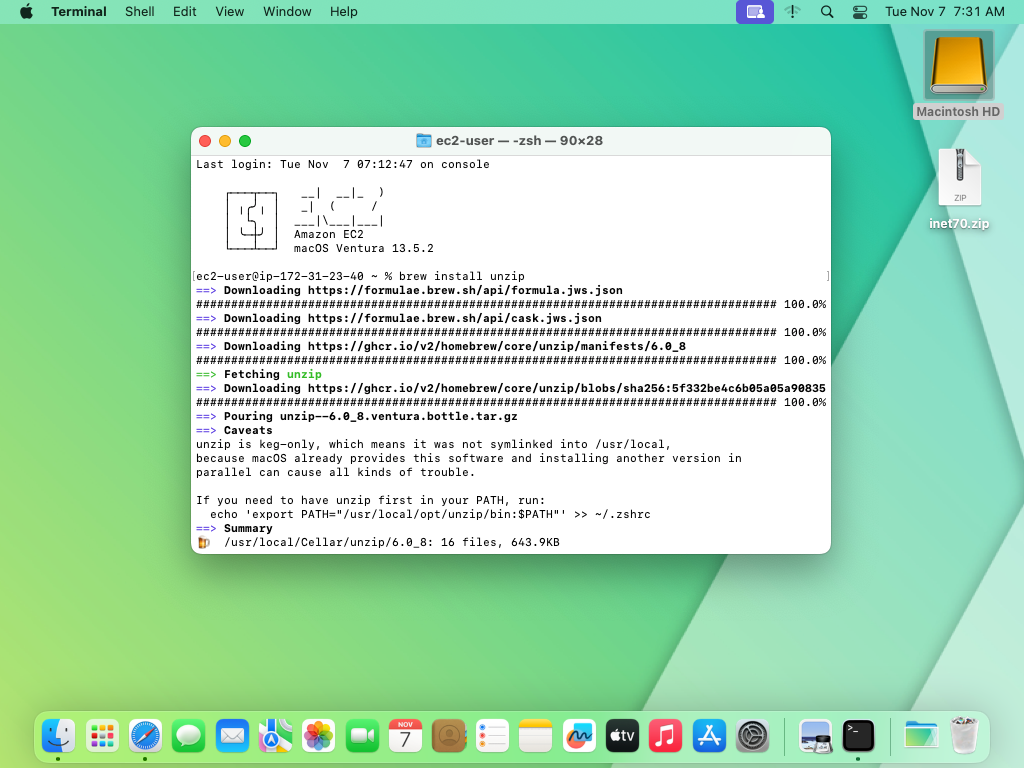This screenshot has height=768, width=1024.
Task: Click the 'macOS Ventura 13.5.2' banner text
Action: [x=364, y=248]
